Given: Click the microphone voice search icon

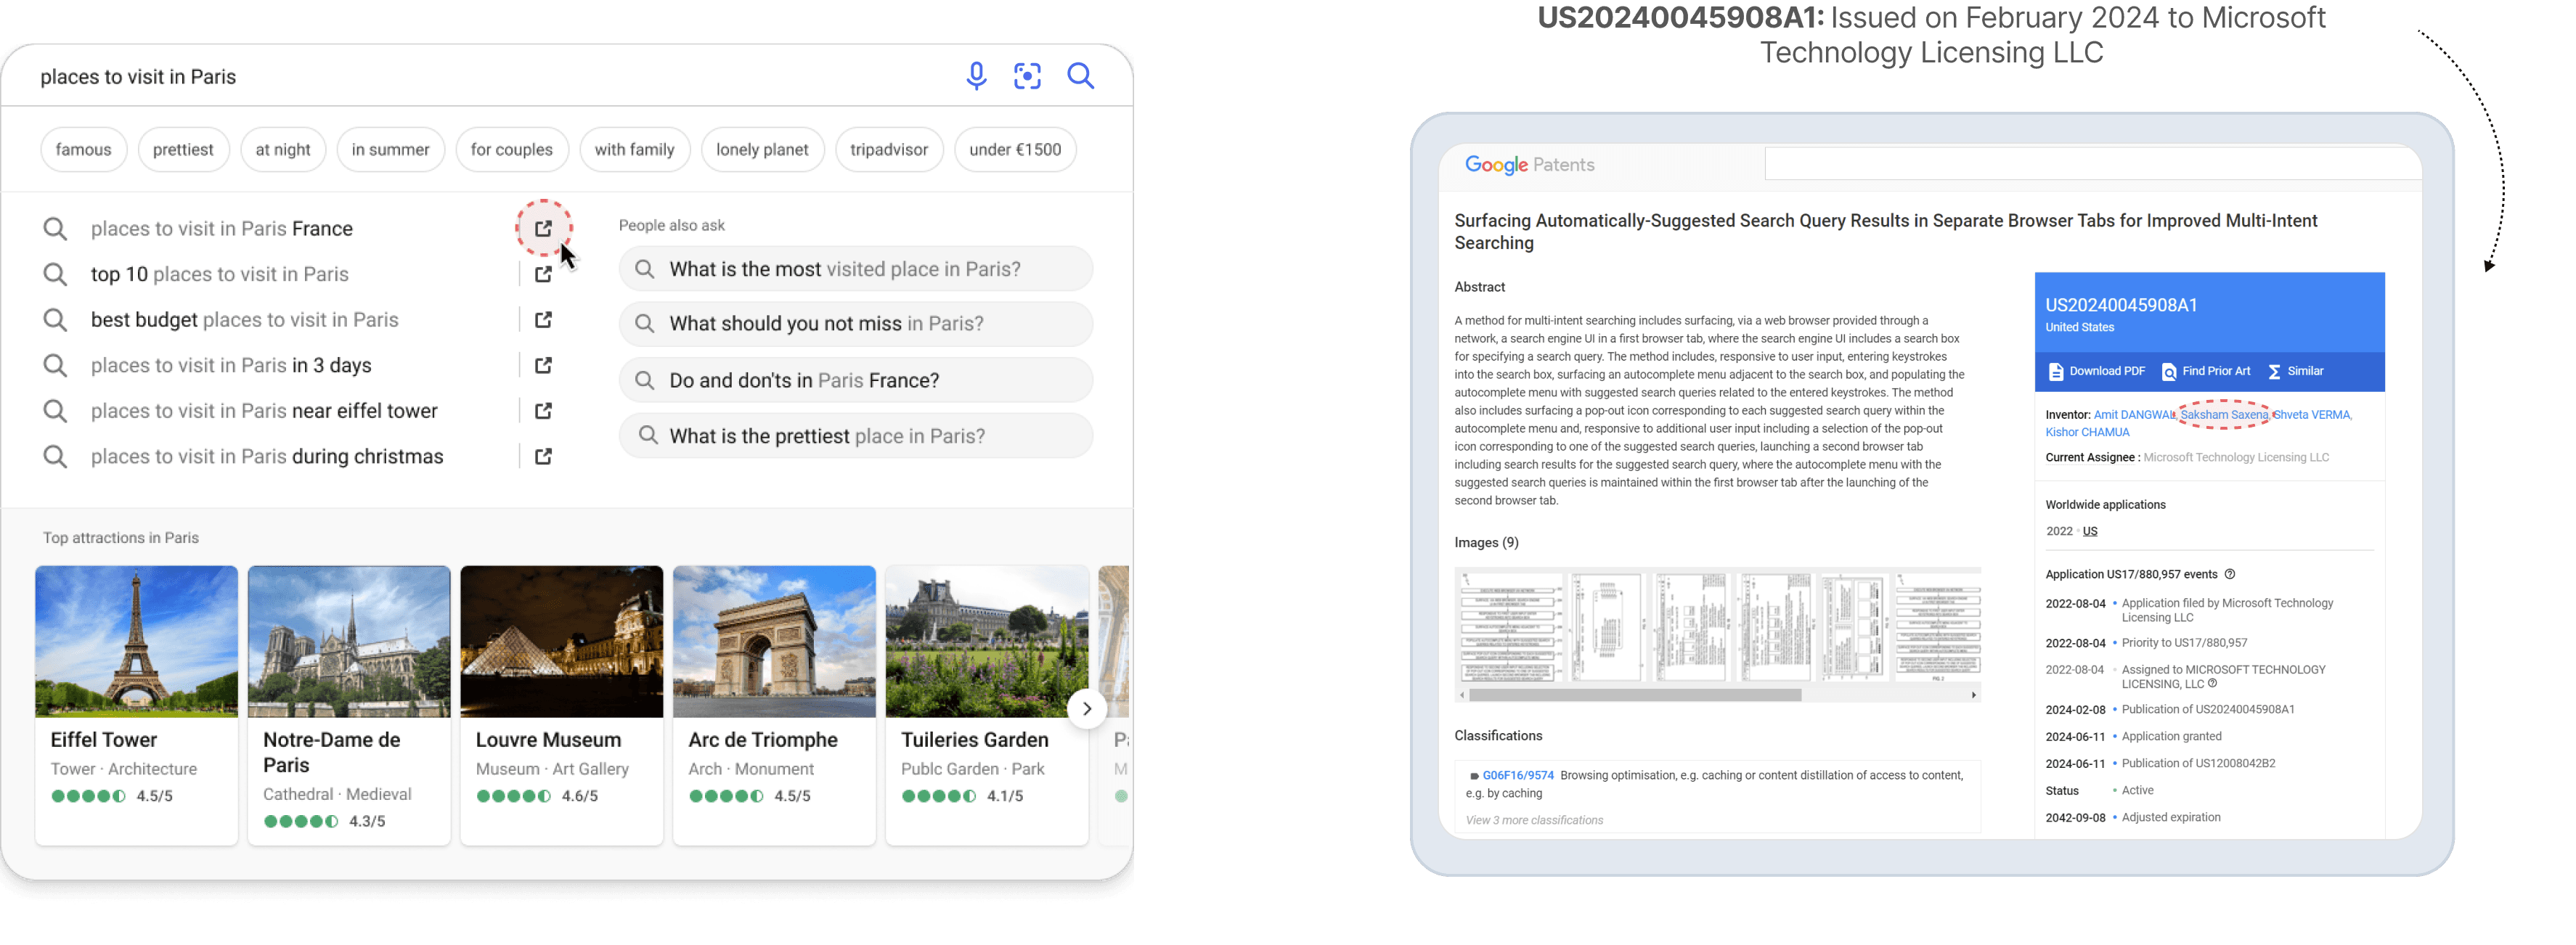Looking at the screenshot, I should pyautogui.click(x=976, y=77).
